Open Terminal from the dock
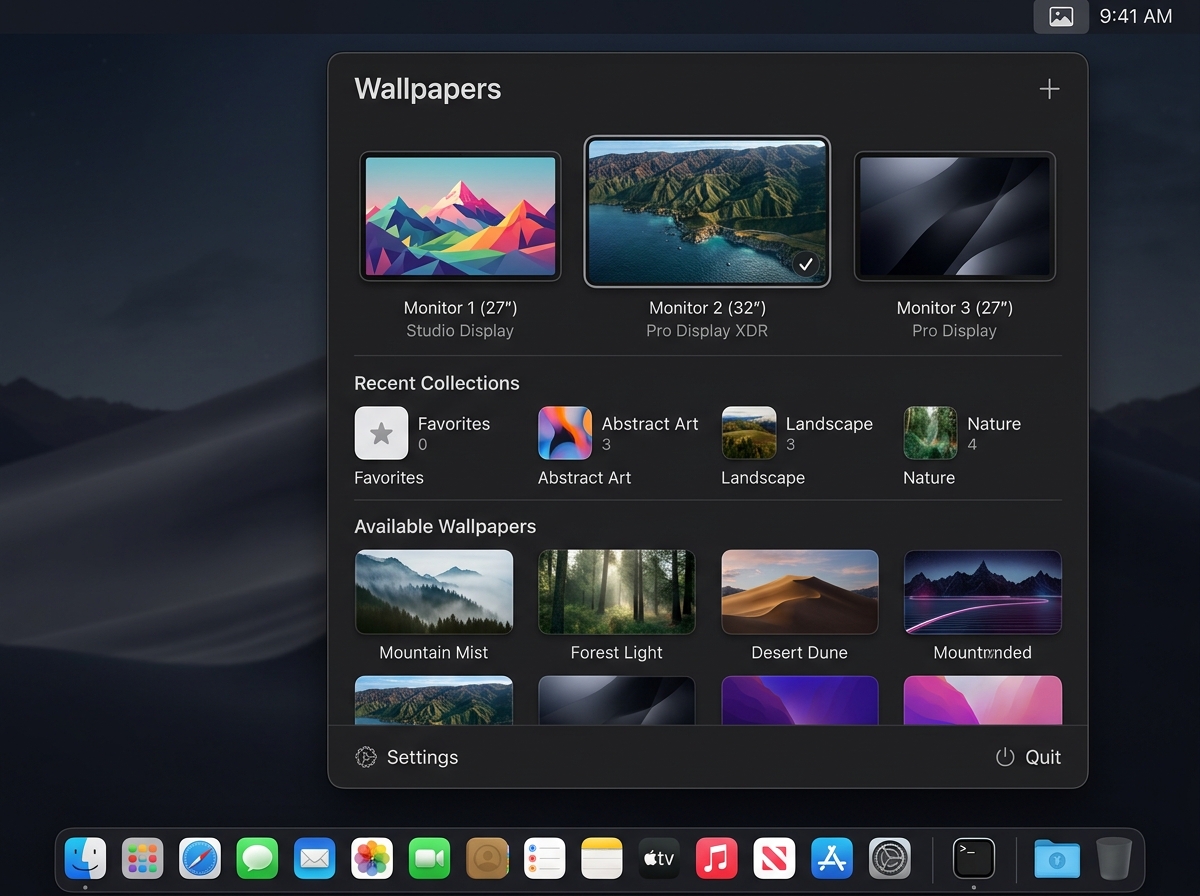1200x896 pixels. (973, 858)
